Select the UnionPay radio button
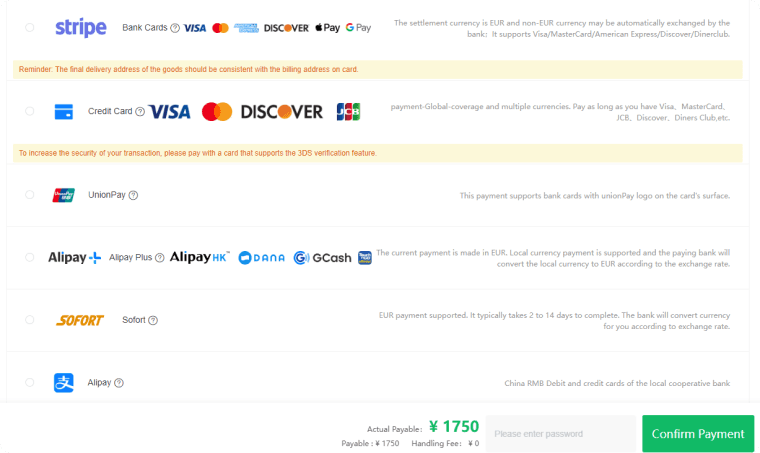 (30, 195)
